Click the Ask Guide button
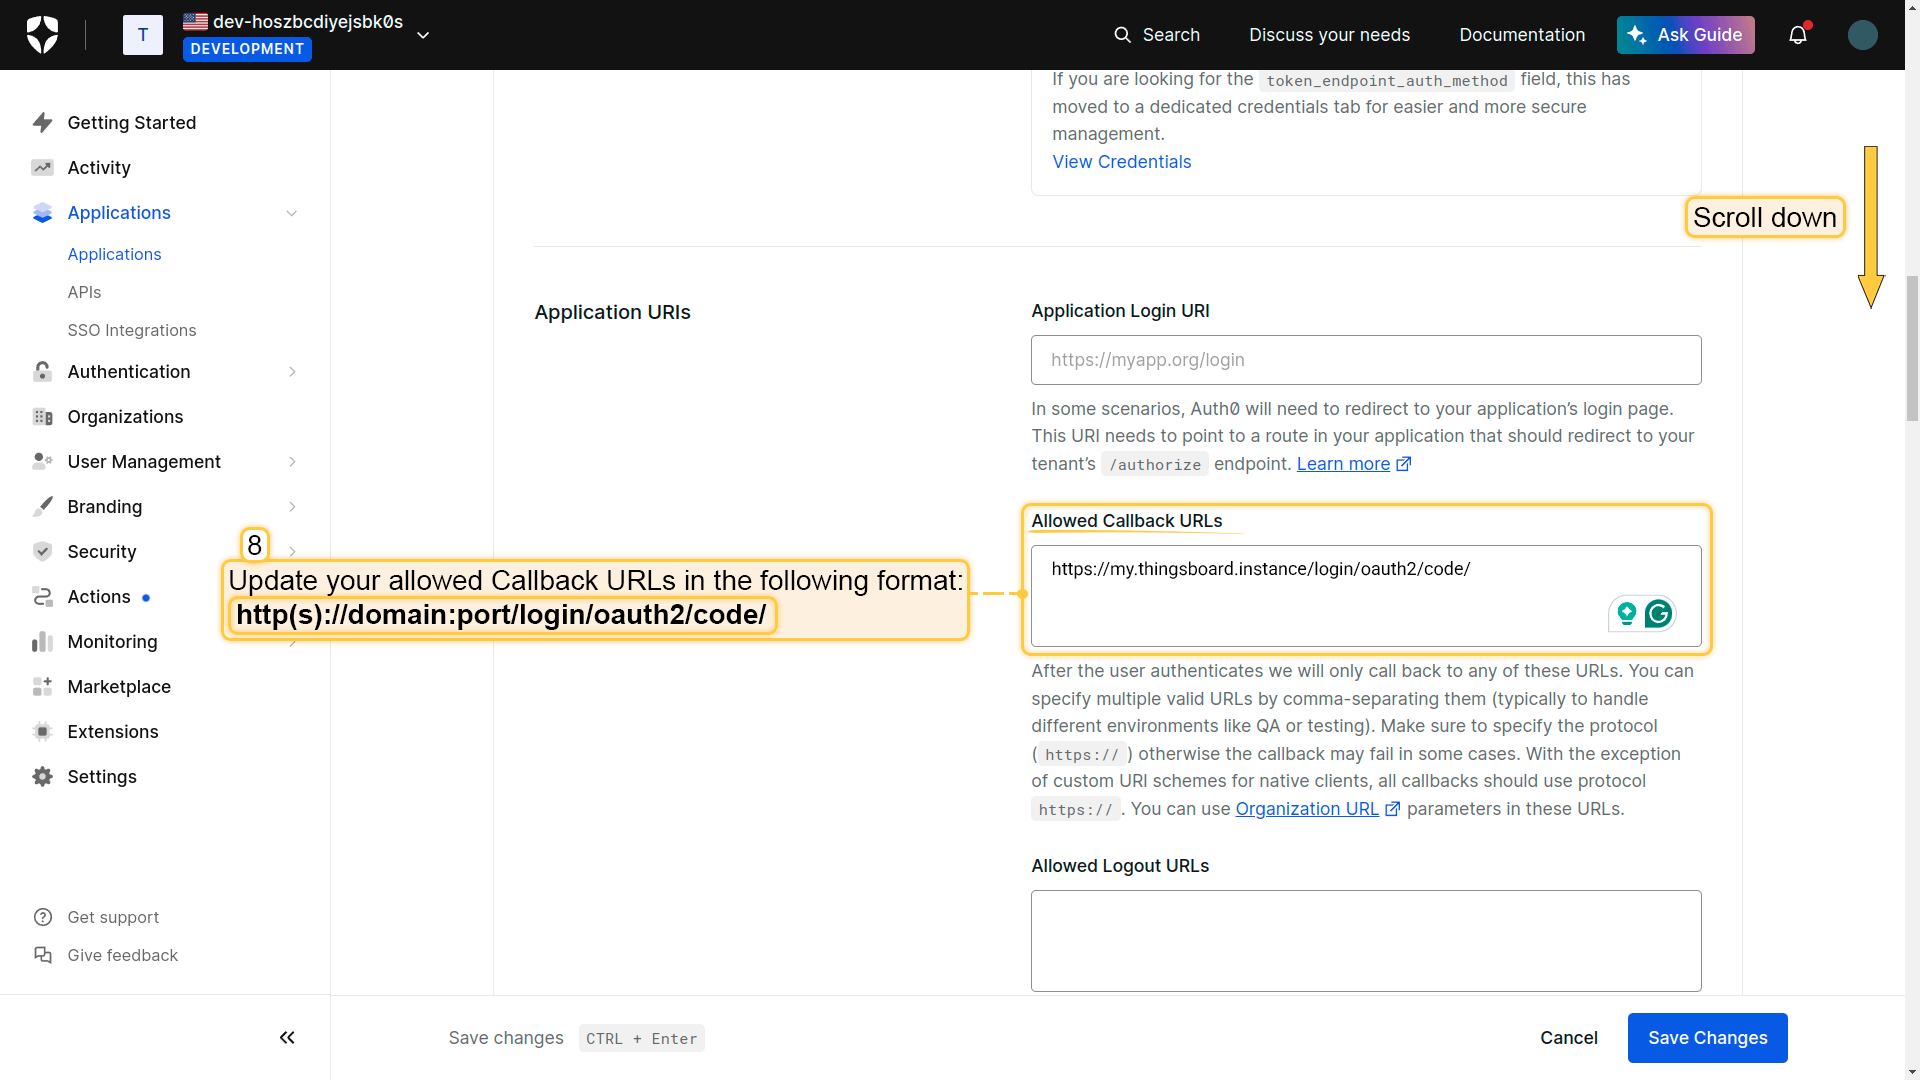 click(1685, 35)
